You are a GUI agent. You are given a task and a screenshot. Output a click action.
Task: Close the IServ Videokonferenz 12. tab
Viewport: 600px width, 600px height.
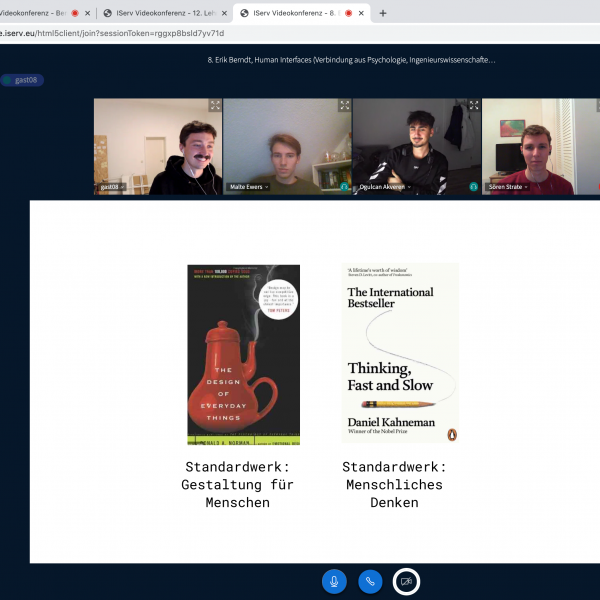pos(224,13)
